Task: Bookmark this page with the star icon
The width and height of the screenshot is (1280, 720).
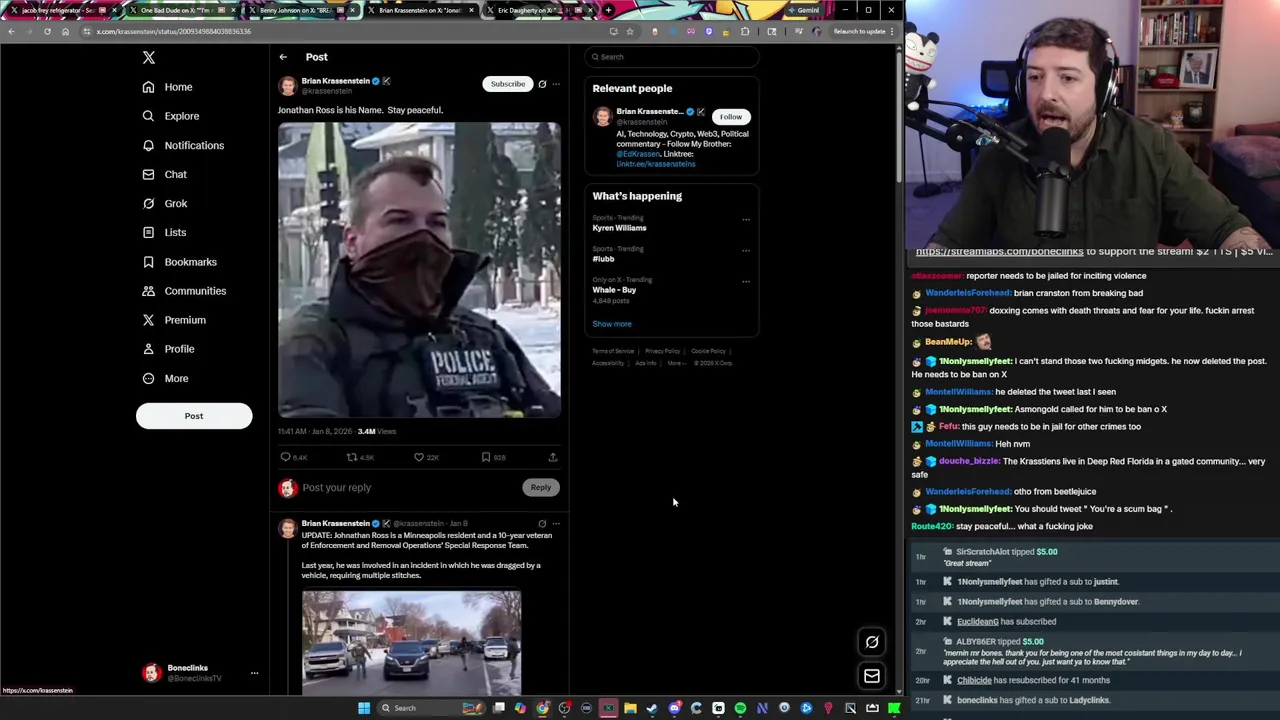Action: coord(629,31)
